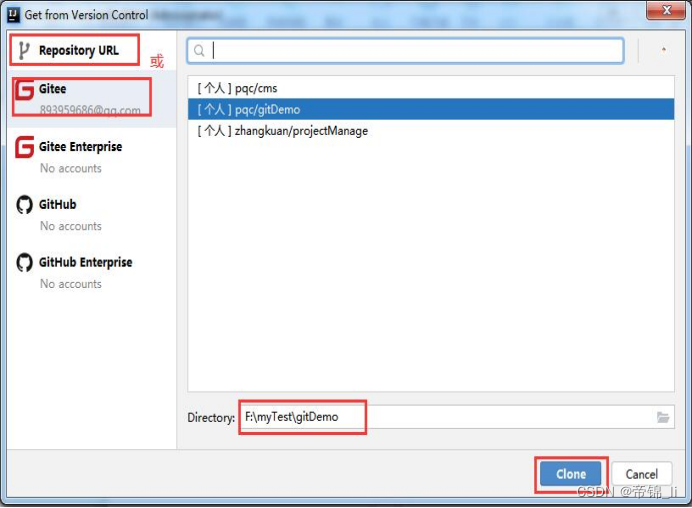Click 'No accounts' under GitHub
Image resolution: width=692 pixels, height=508 pixels.
pos(71,226)
